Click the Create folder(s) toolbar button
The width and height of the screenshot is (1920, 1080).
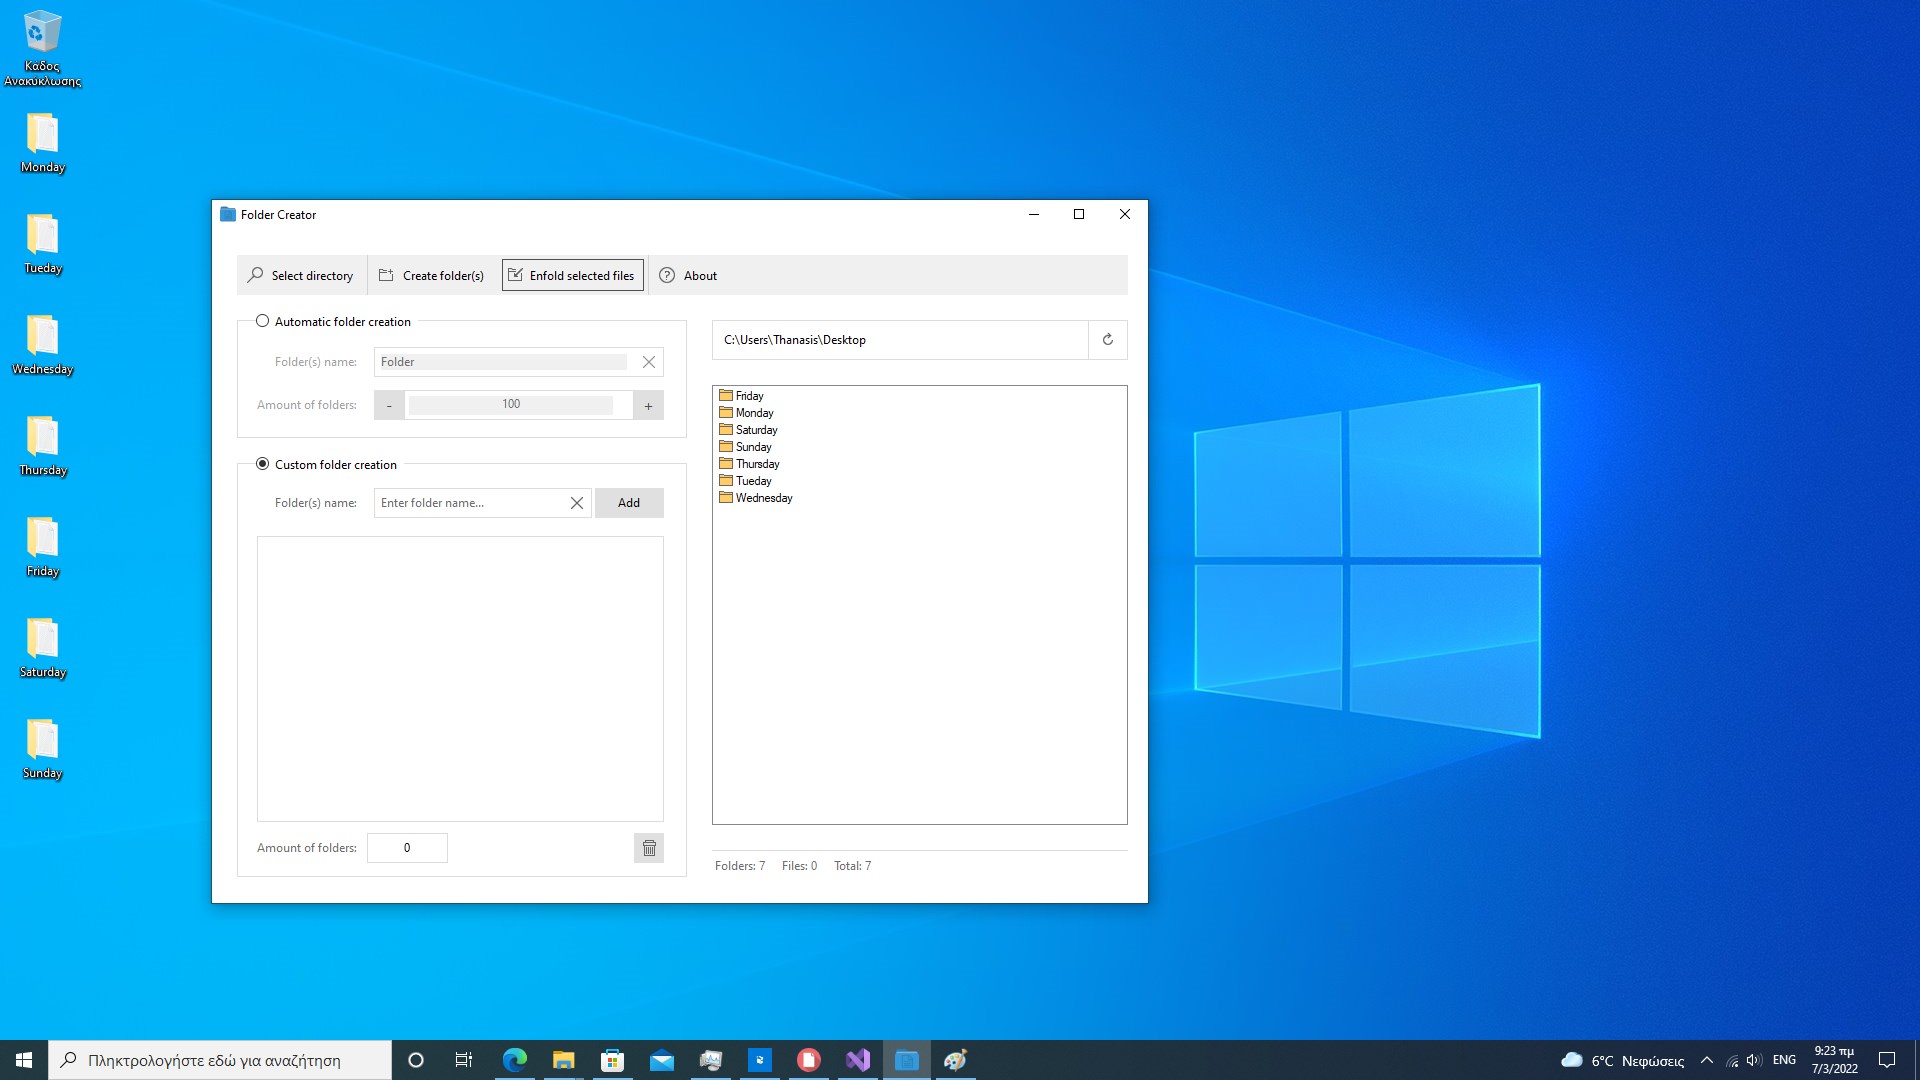pos(432,276)
